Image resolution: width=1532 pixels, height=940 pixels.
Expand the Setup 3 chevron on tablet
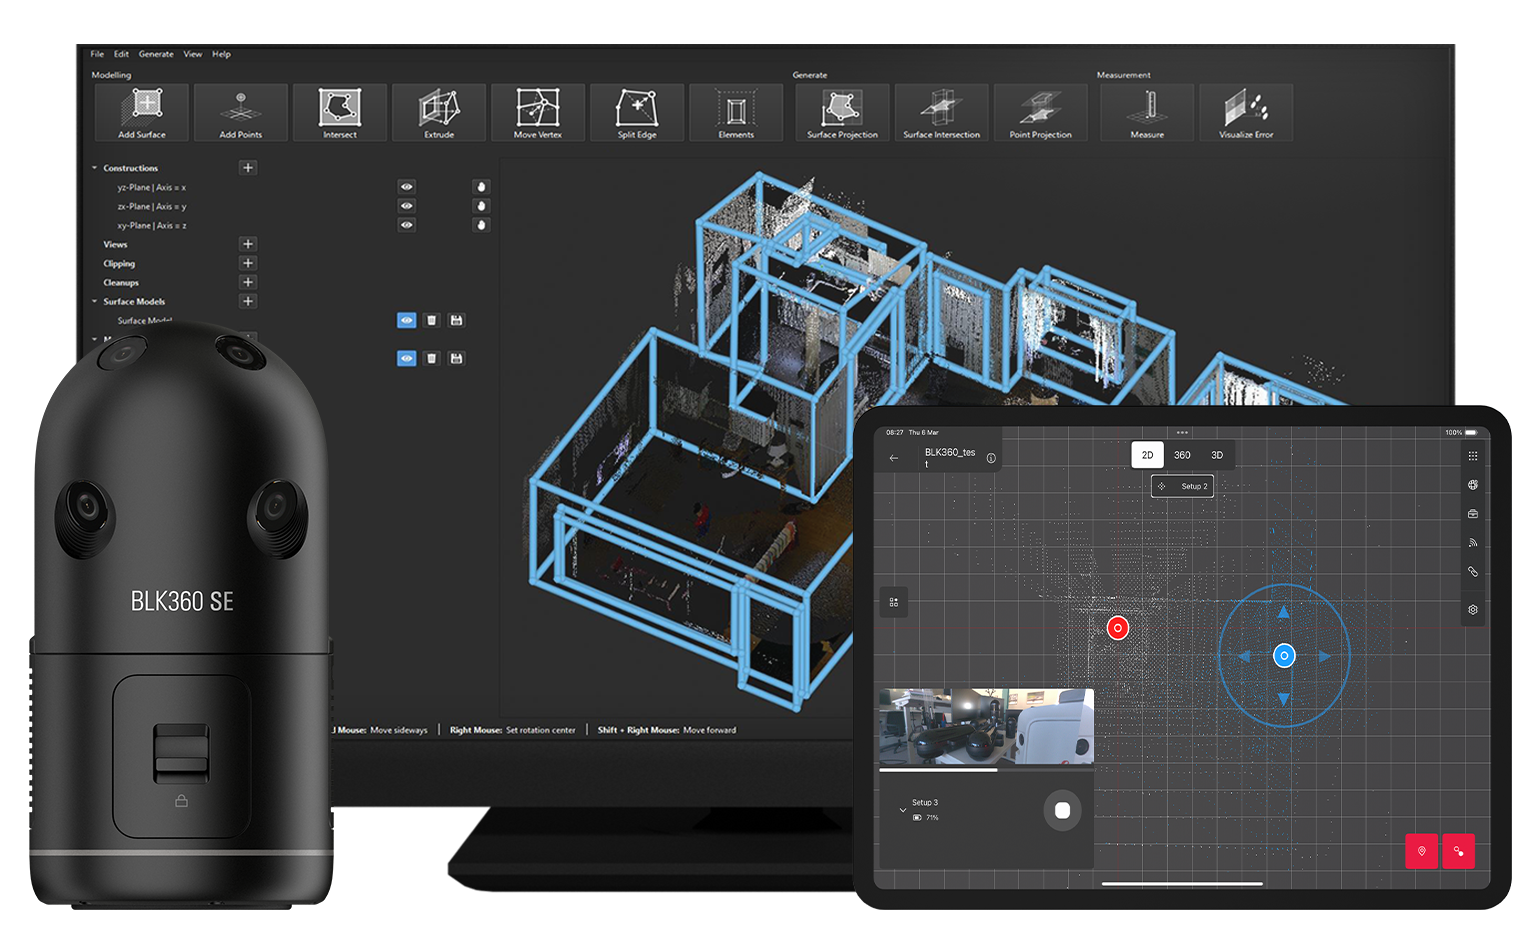(903, 810)
